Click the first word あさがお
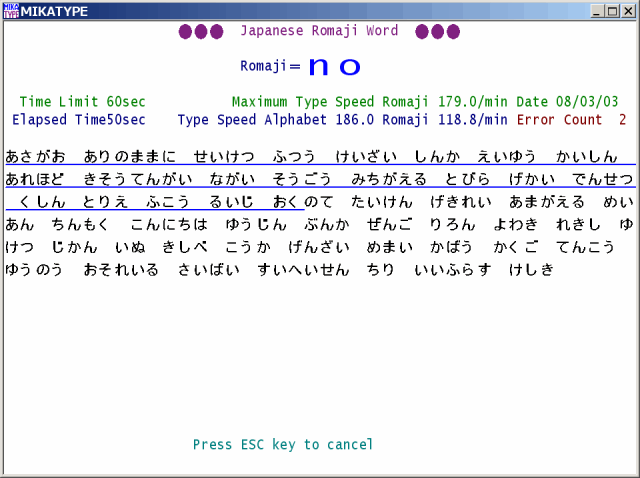 coord(35,157)
